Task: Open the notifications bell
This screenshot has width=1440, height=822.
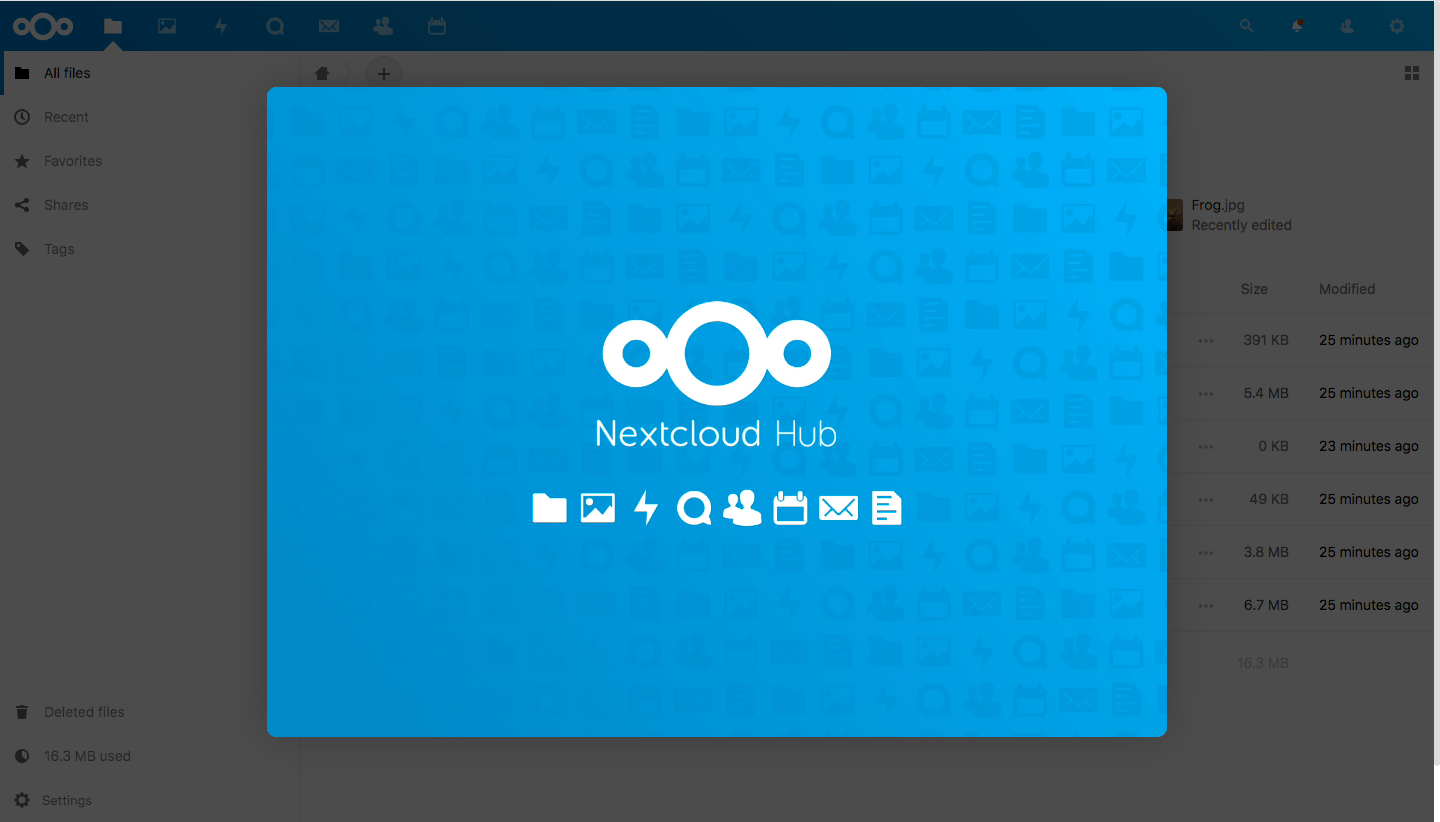Action: point(1297,27)
